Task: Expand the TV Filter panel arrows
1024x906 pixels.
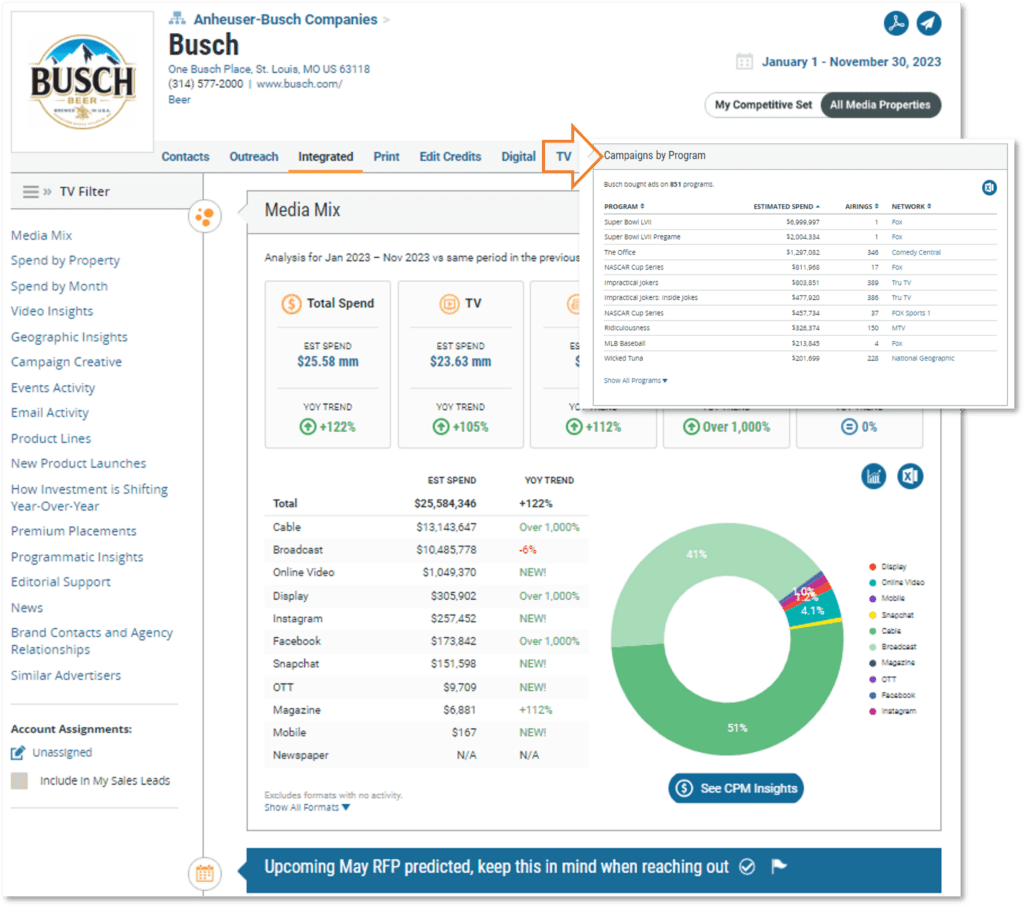Action: point(48,192)
